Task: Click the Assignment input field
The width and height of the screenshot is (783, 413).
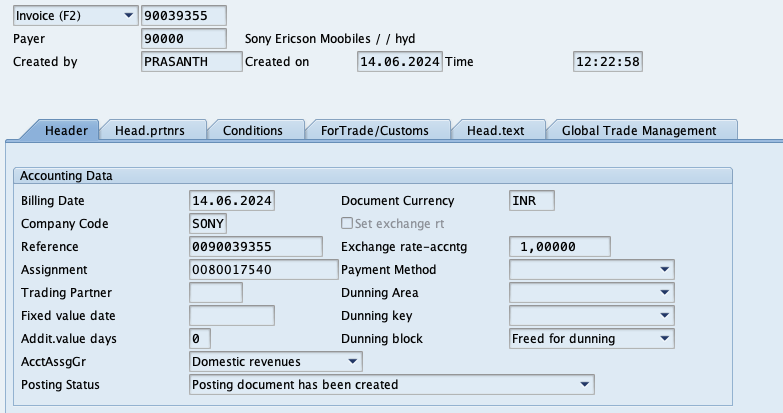Action: (x=264, y=270)
